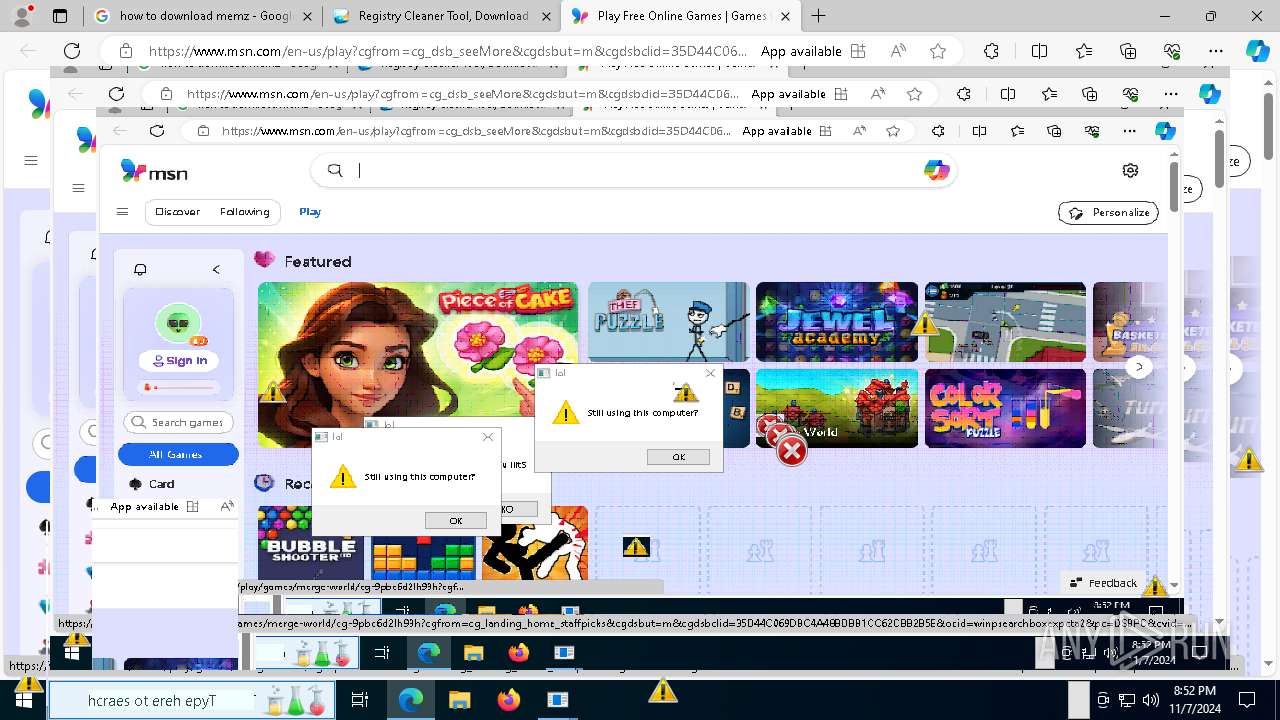Open the Jewel Academy game tile

tap(836, 322)
